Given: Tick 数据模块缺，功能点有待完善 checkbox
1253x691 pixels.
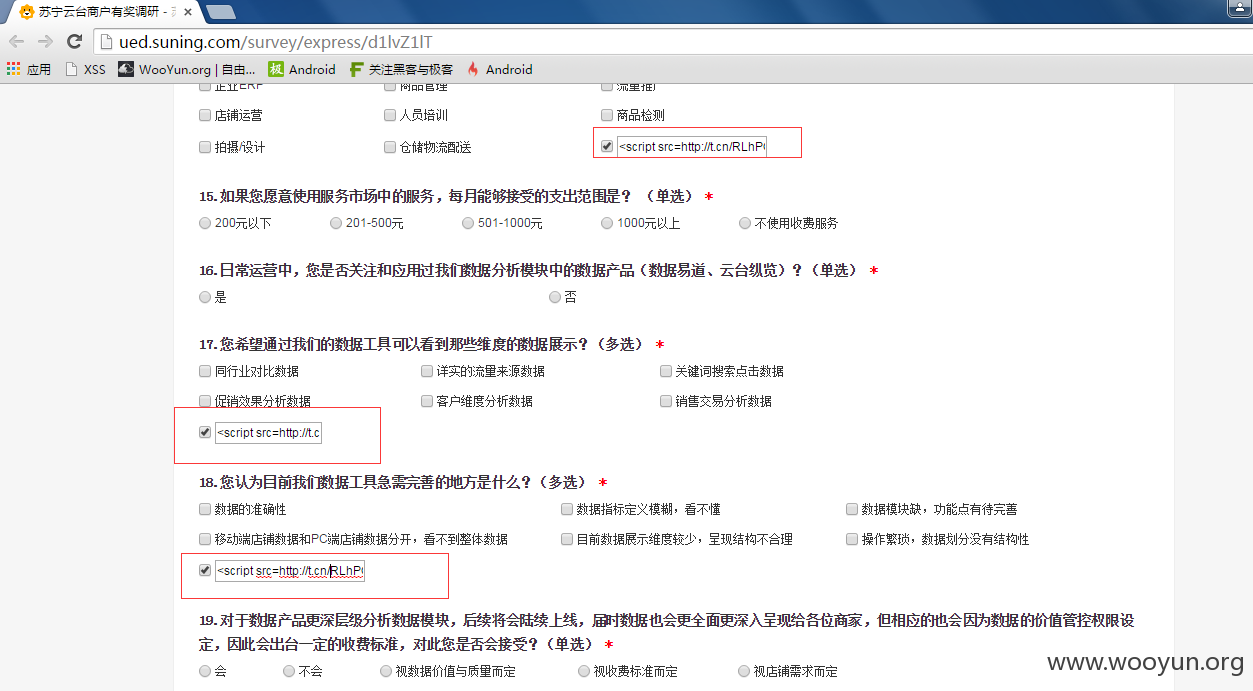Looking at the screenshot, I should (852, 509).
